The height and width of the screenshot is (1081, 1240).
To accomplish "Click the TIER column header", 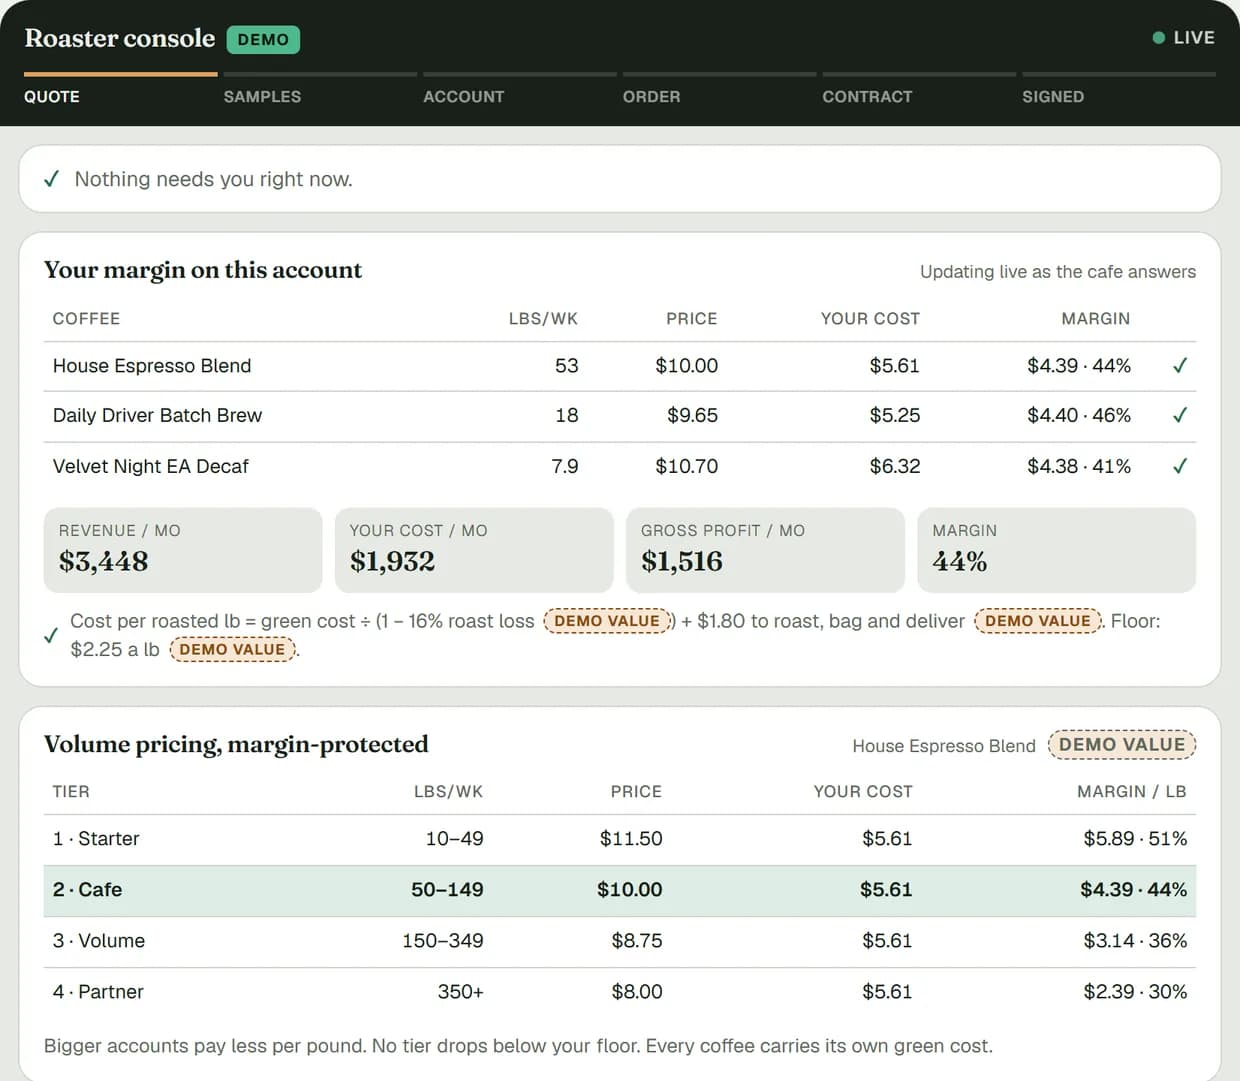I will tap(71, 792).
